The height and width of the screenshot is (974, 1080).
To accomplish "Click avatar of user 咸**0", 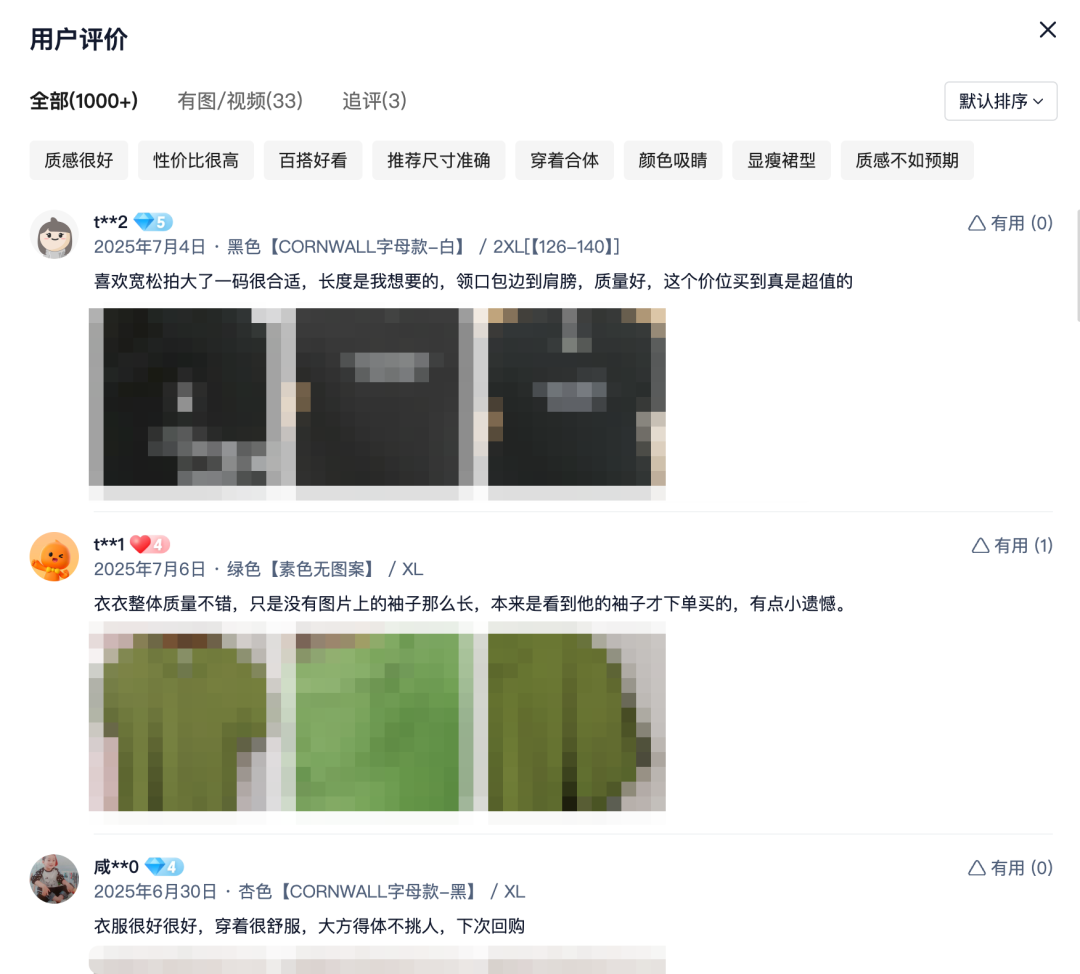I will (54, 879).
